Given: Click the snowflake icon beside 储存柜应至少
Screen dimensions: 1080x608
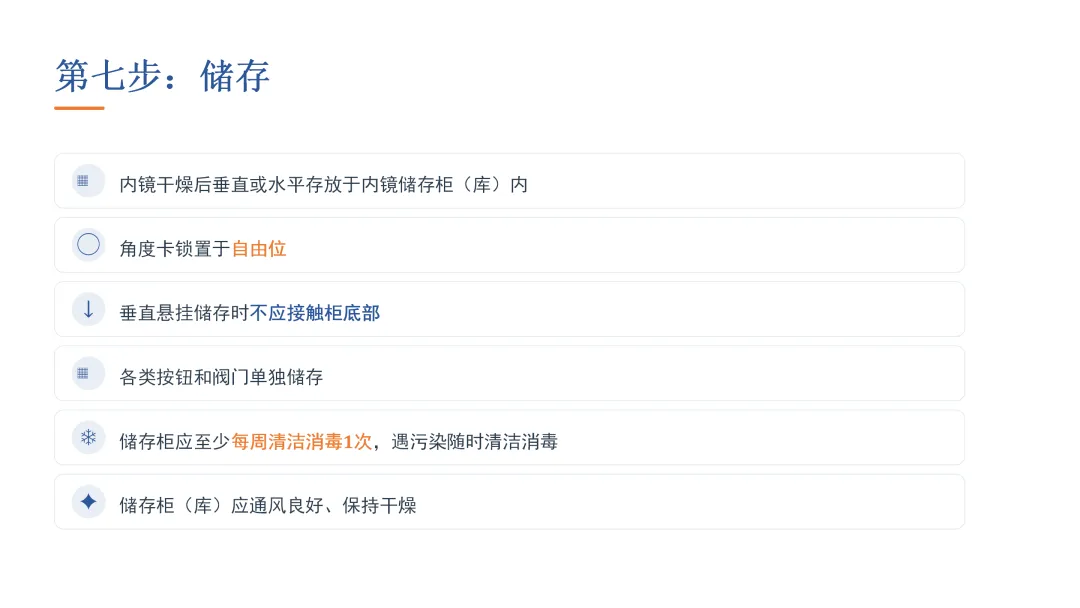Looking at the screenshot, I should point(88,437).
